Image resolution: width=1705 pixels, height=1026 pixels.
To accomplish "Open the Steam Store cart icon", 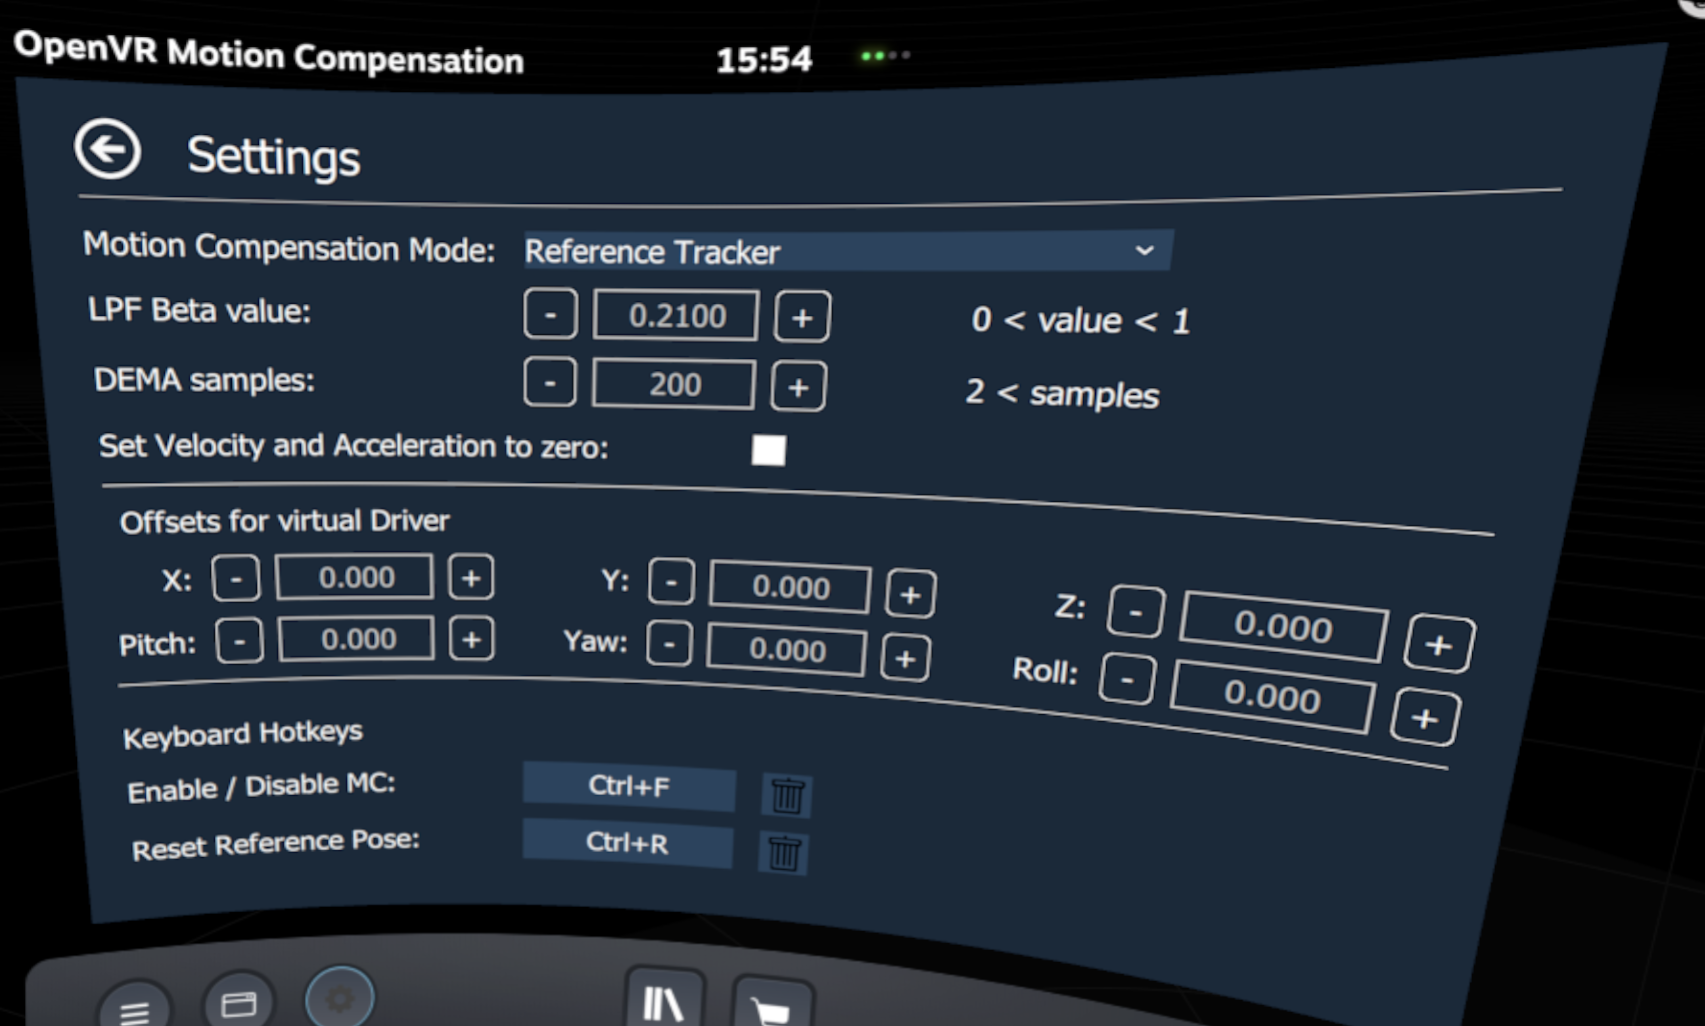I will 771,1005.
